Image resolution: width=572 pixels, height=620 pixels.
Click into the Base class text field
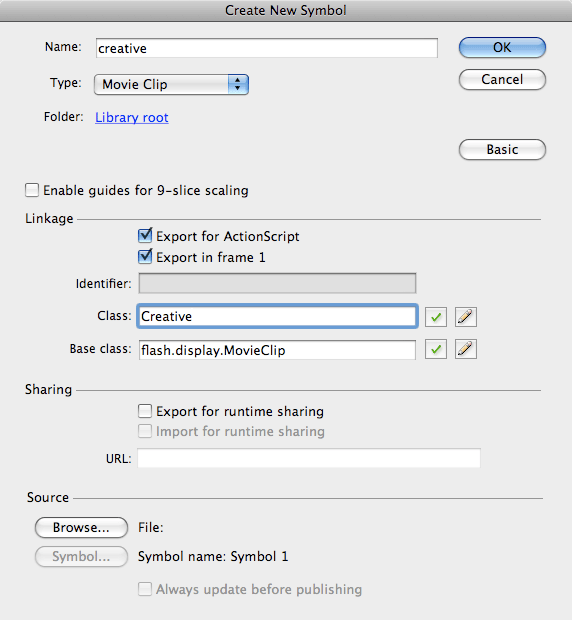click(x=277, y=350)
